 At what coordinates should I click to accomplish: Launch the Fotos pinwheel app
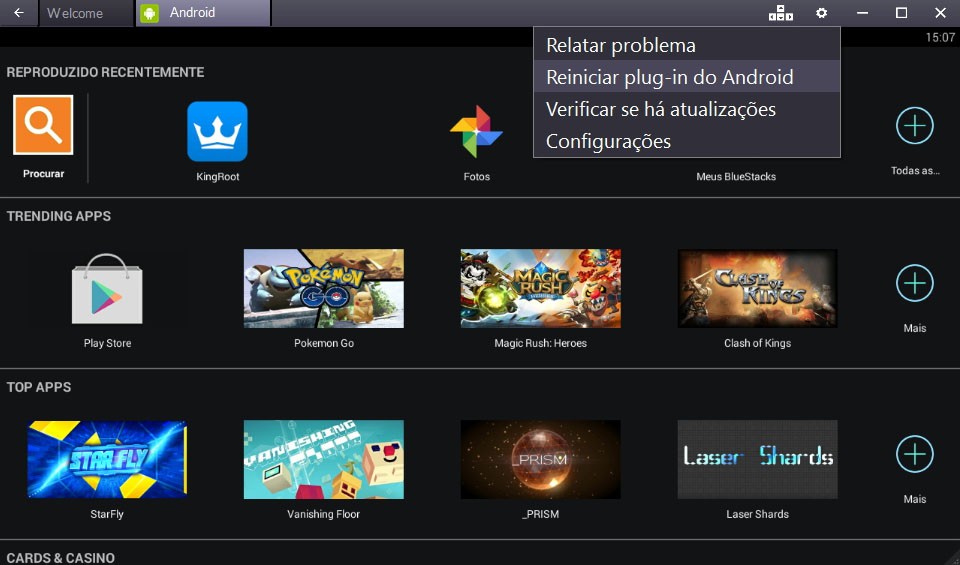[x=476, y=132]
